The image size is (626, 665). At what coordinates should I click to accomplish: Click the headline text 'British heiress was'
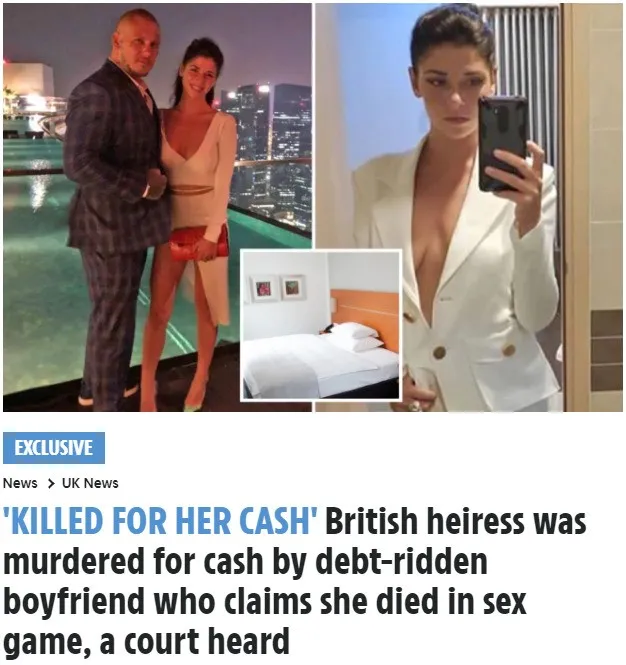coord(456,520)
